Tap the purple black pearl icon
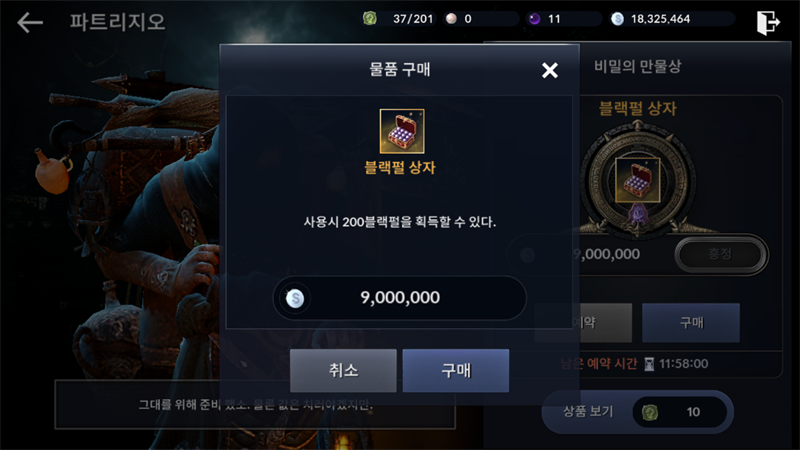Screen dimensions: 800x450 pos(534,19)
